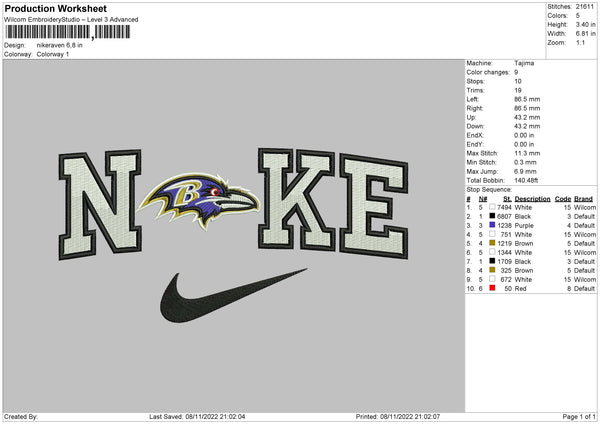Image resolution: width=600 pixels, height=424 pixels.
Task: Pick the black swatch beside 1709
Action: 492,261
